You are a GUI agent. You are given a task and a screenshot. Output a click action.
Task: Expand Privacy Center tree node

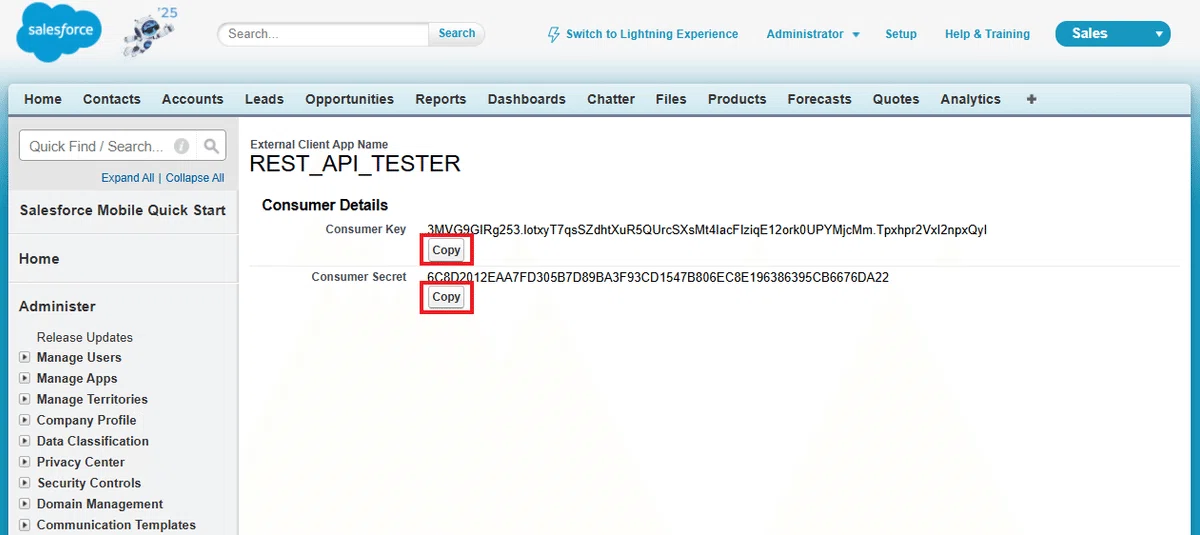25,462
